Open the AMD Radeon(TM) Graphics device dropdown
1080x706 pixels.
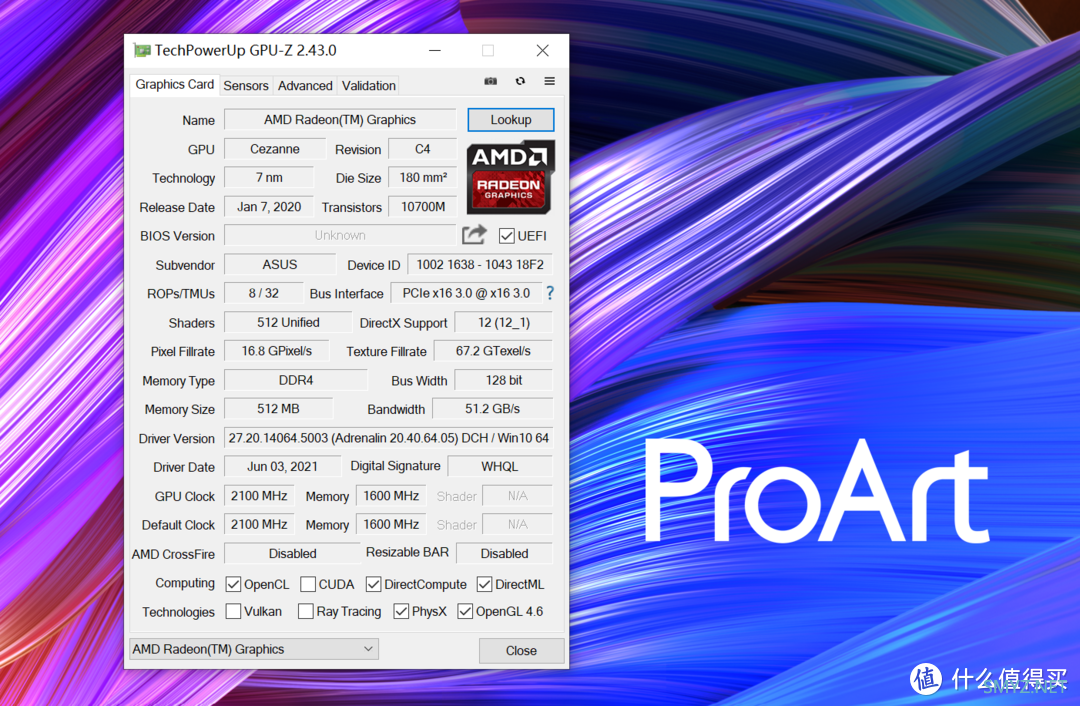(253, 649)
